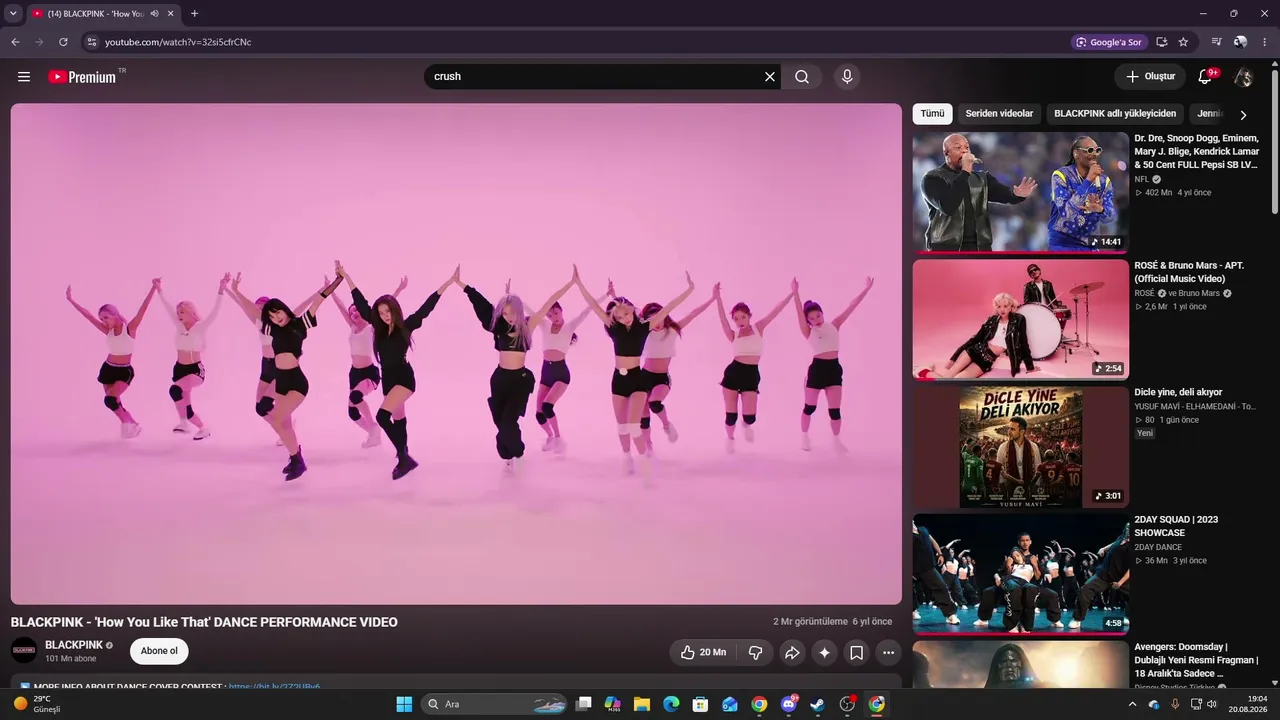
Task: Open the sparkle Ask button below video
Action: click(x=824, y=653)
